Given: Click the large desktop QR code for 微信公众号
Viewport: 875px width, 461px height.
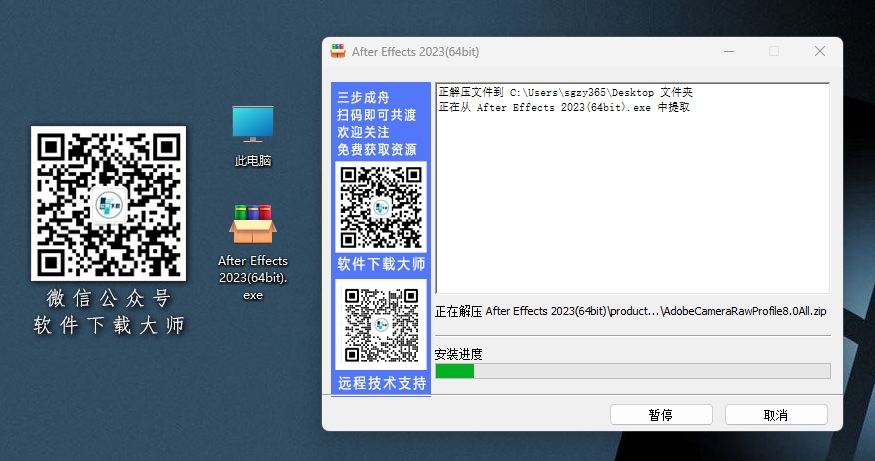Looking at the screenshot, I should pyautogui.click(x=108, y=203).
